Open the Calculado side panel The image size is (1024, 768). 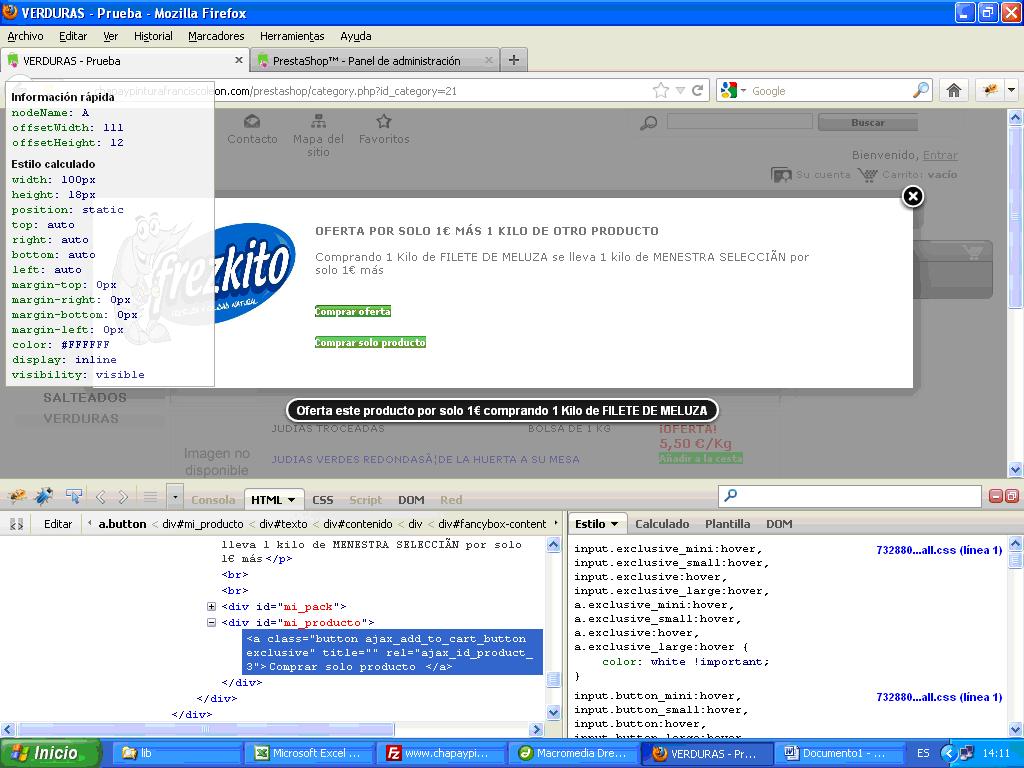click(662, 524)
